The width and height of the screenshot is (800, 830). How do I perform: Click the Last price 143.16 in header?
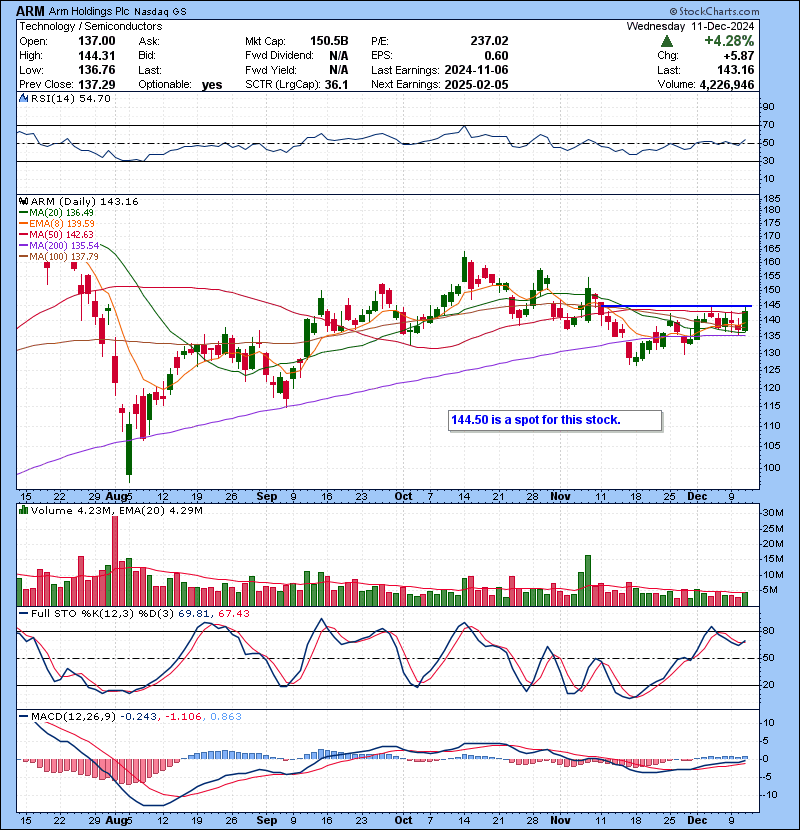[736, 70]
